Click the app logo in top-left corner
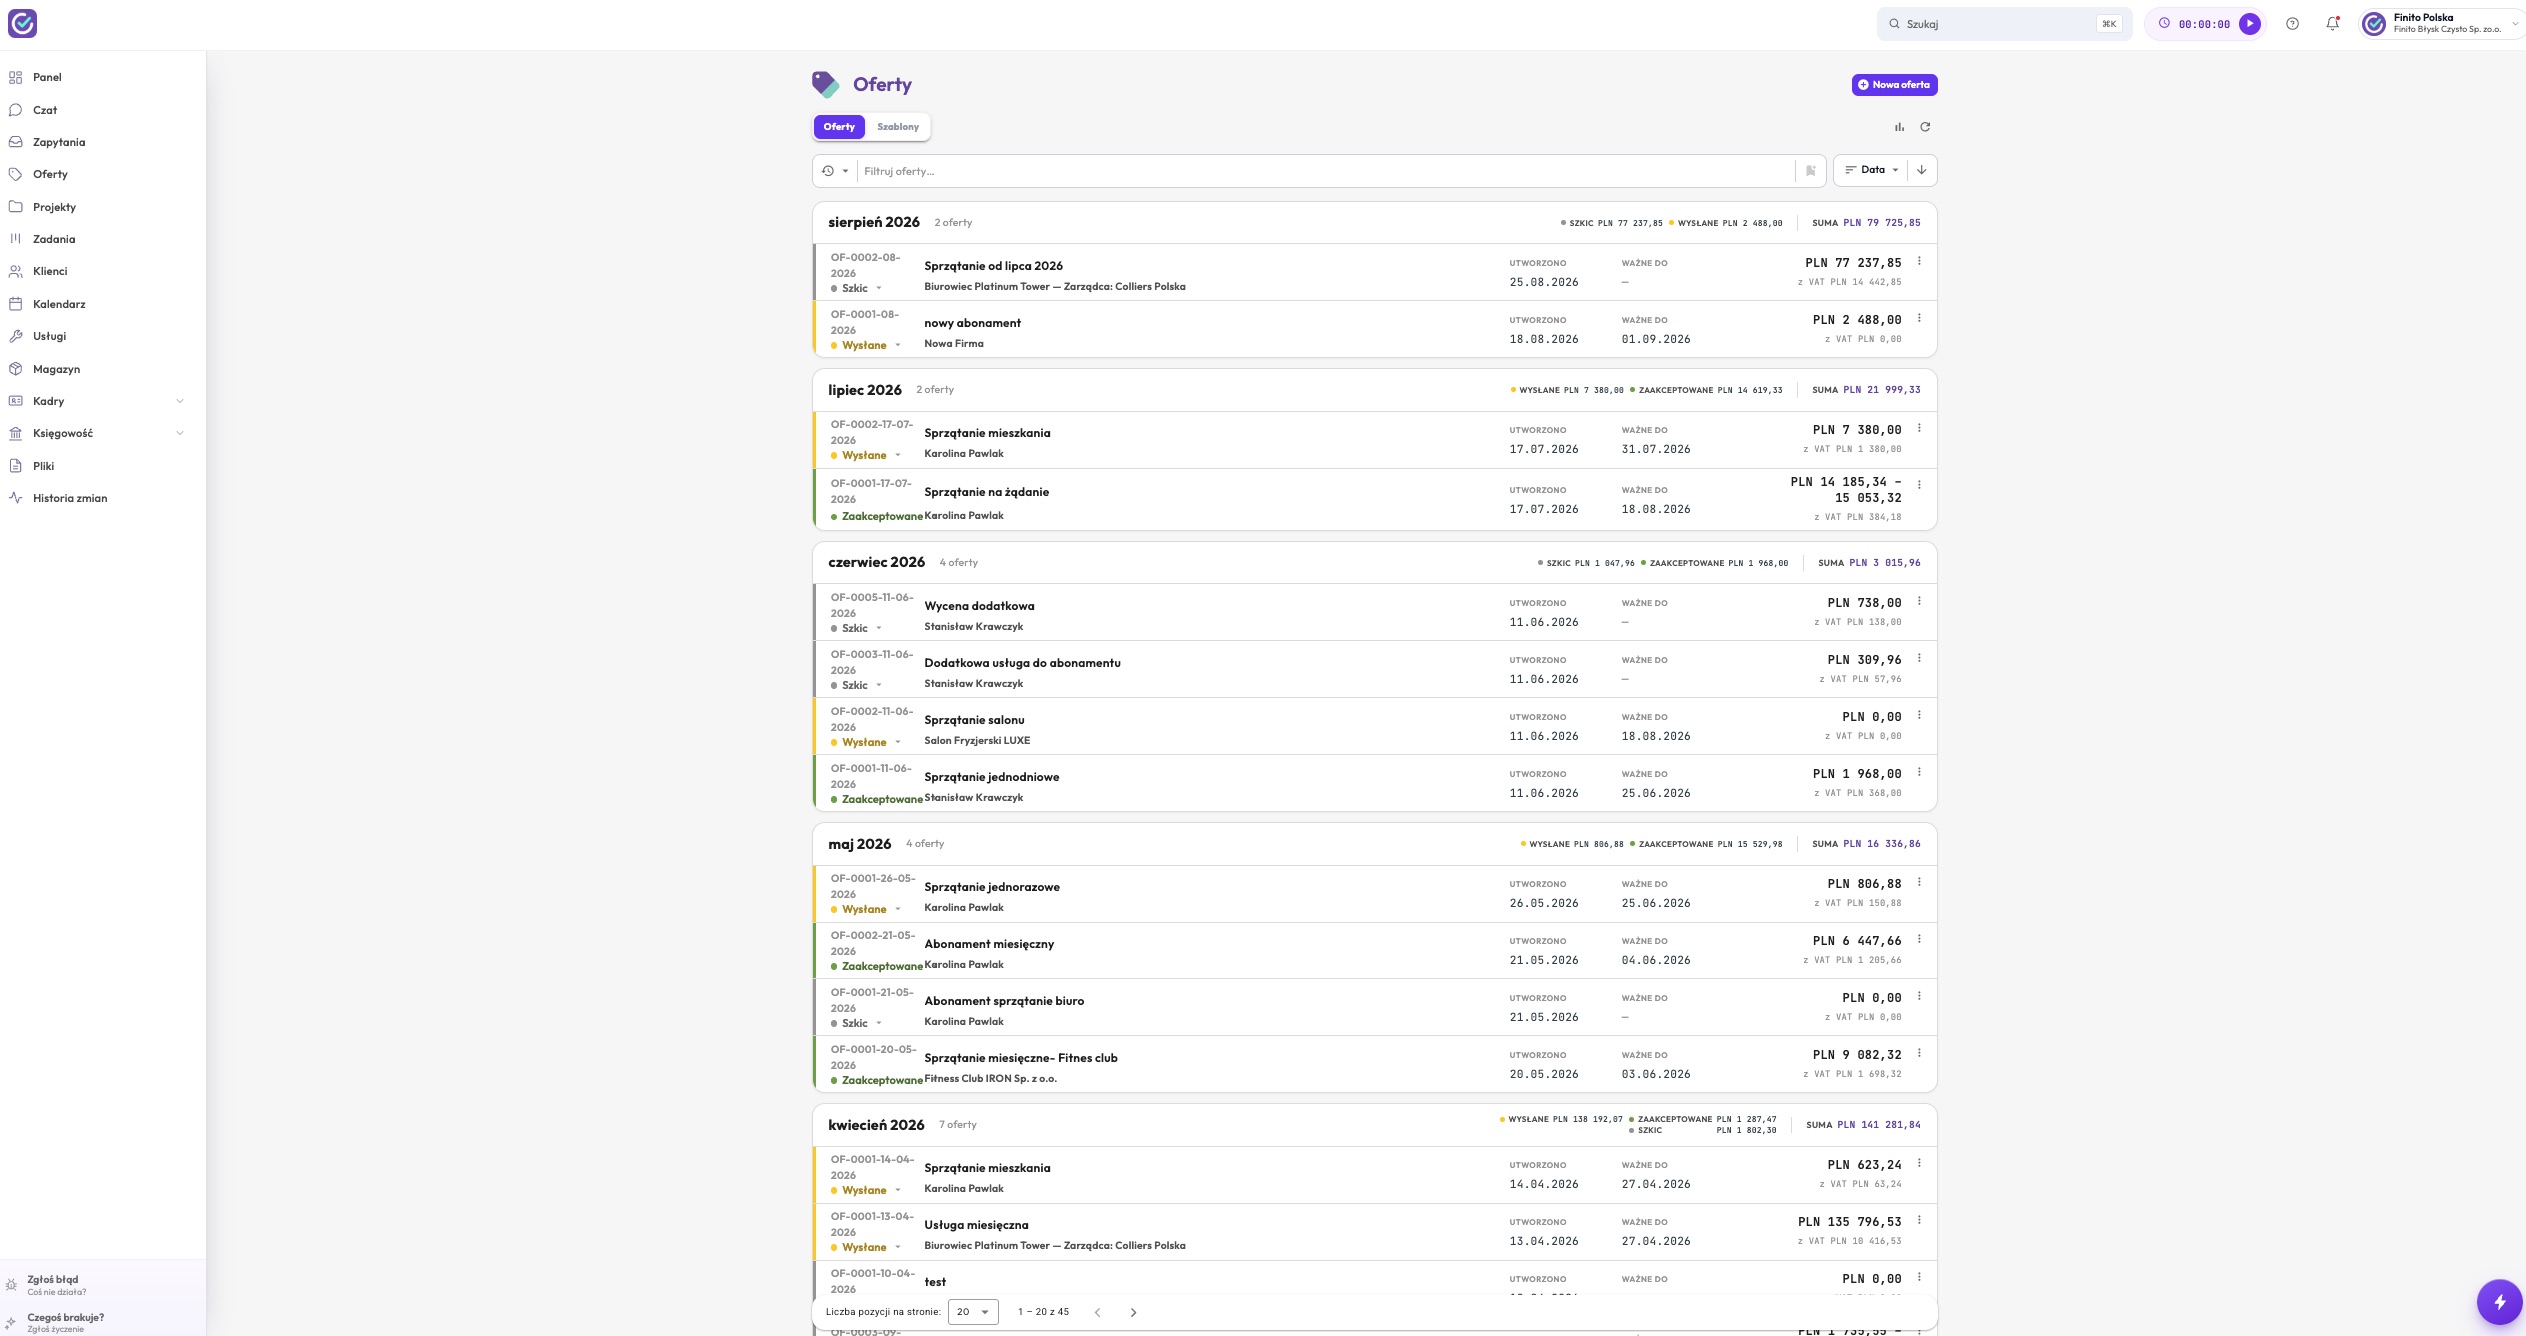2526x1336 pixels. point(22,24)
